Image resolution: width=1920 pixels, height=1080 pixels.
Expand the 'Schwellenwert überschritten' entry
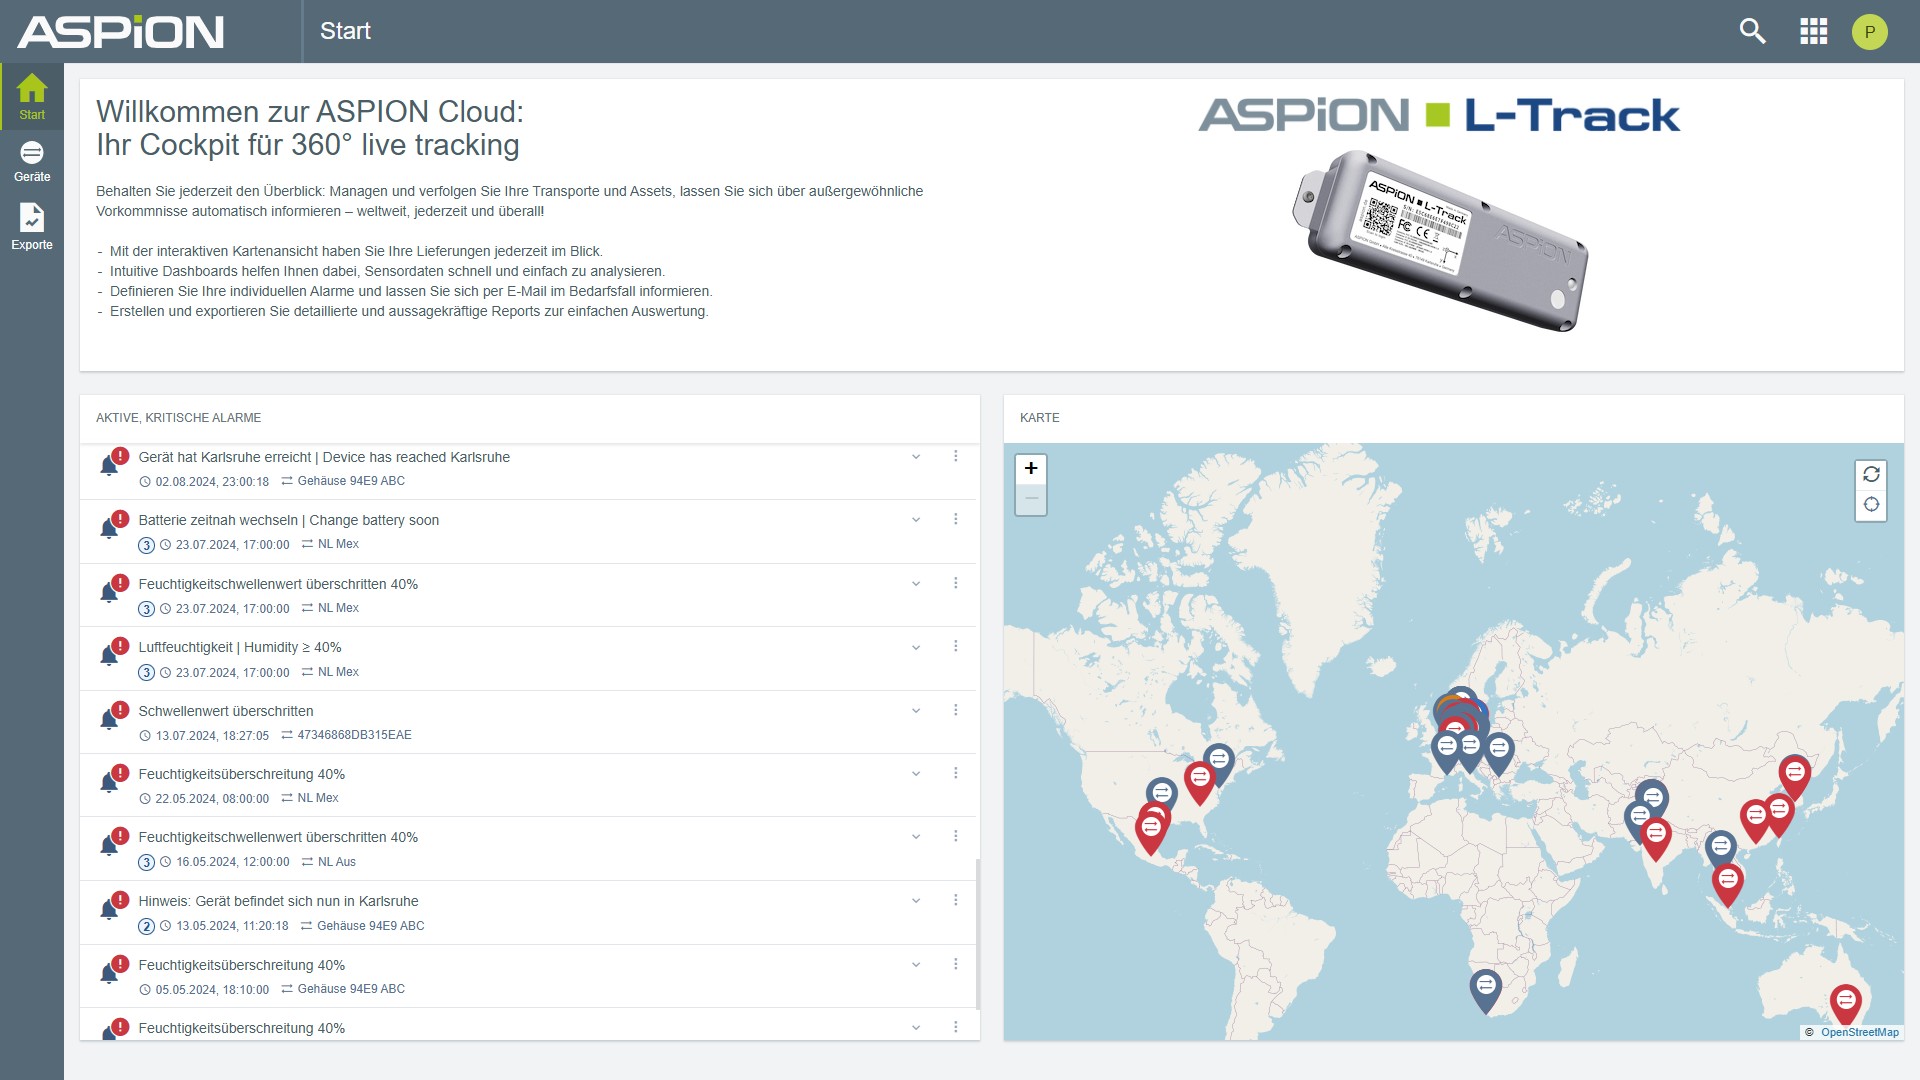pyautogui.click(x=914, y=711)
